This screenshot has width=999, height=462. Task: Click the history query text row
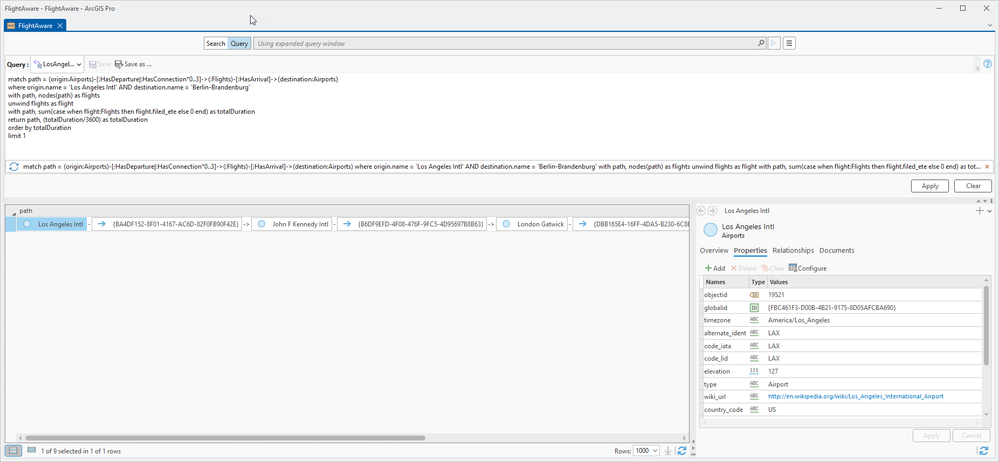coord(501,166)
